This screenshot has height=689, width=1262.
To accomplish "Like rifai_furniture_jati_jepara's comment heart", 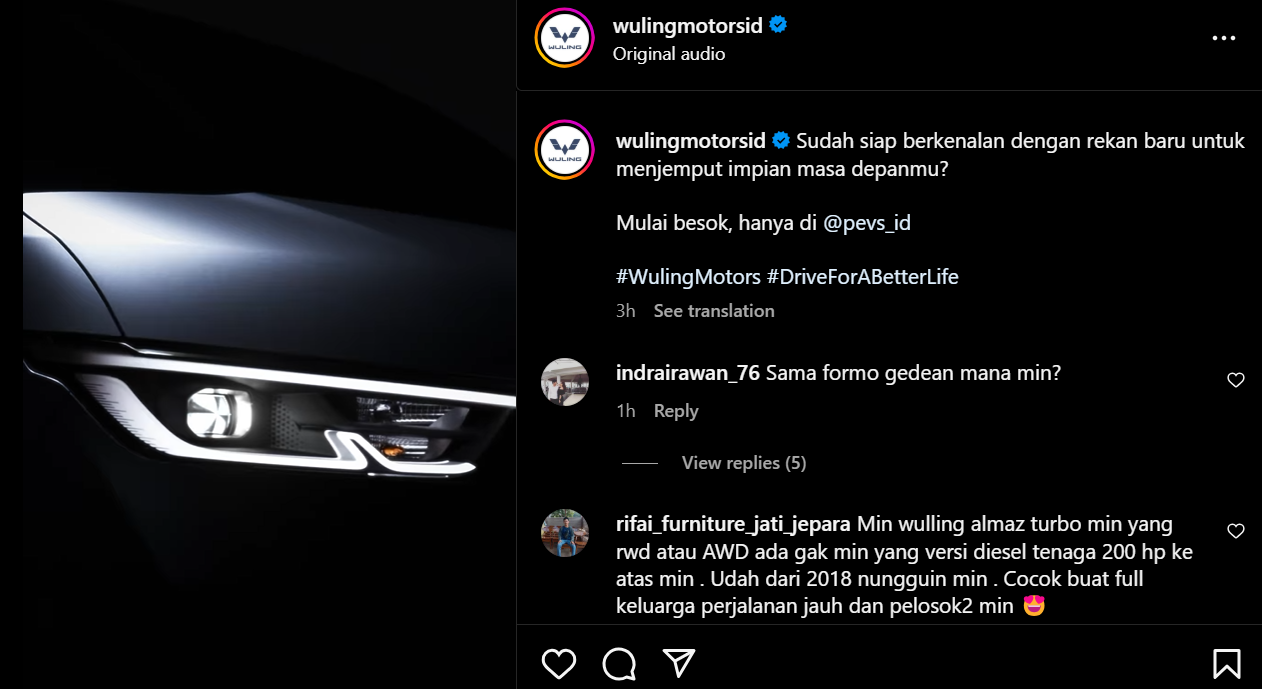I will [x=1236, y=531].
